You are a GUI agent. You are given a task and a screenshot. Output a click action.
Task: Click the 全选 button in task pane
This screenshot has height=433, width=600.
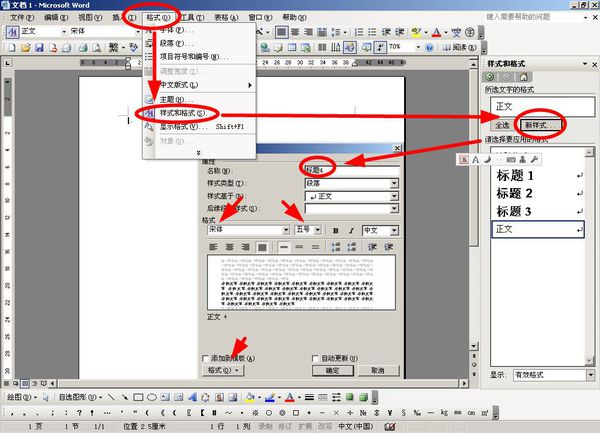[502, 125]
